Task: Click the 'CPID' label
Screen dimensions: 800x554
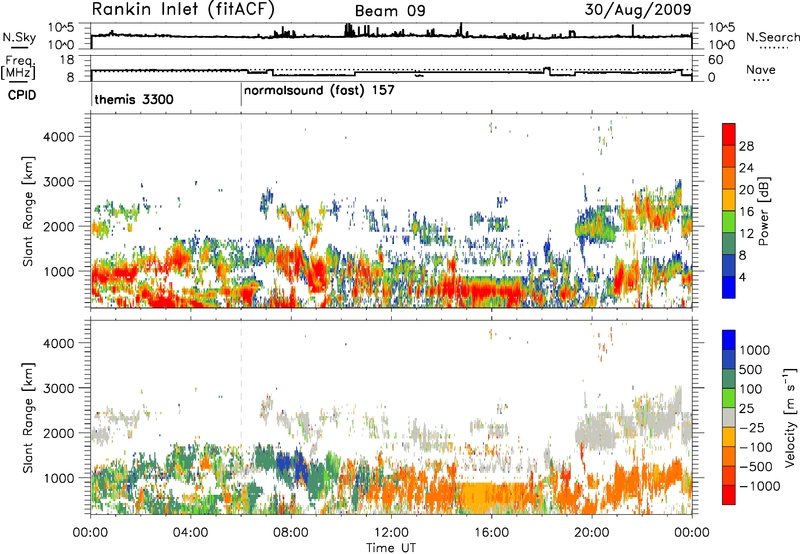Action: click(x=22, y=95)
